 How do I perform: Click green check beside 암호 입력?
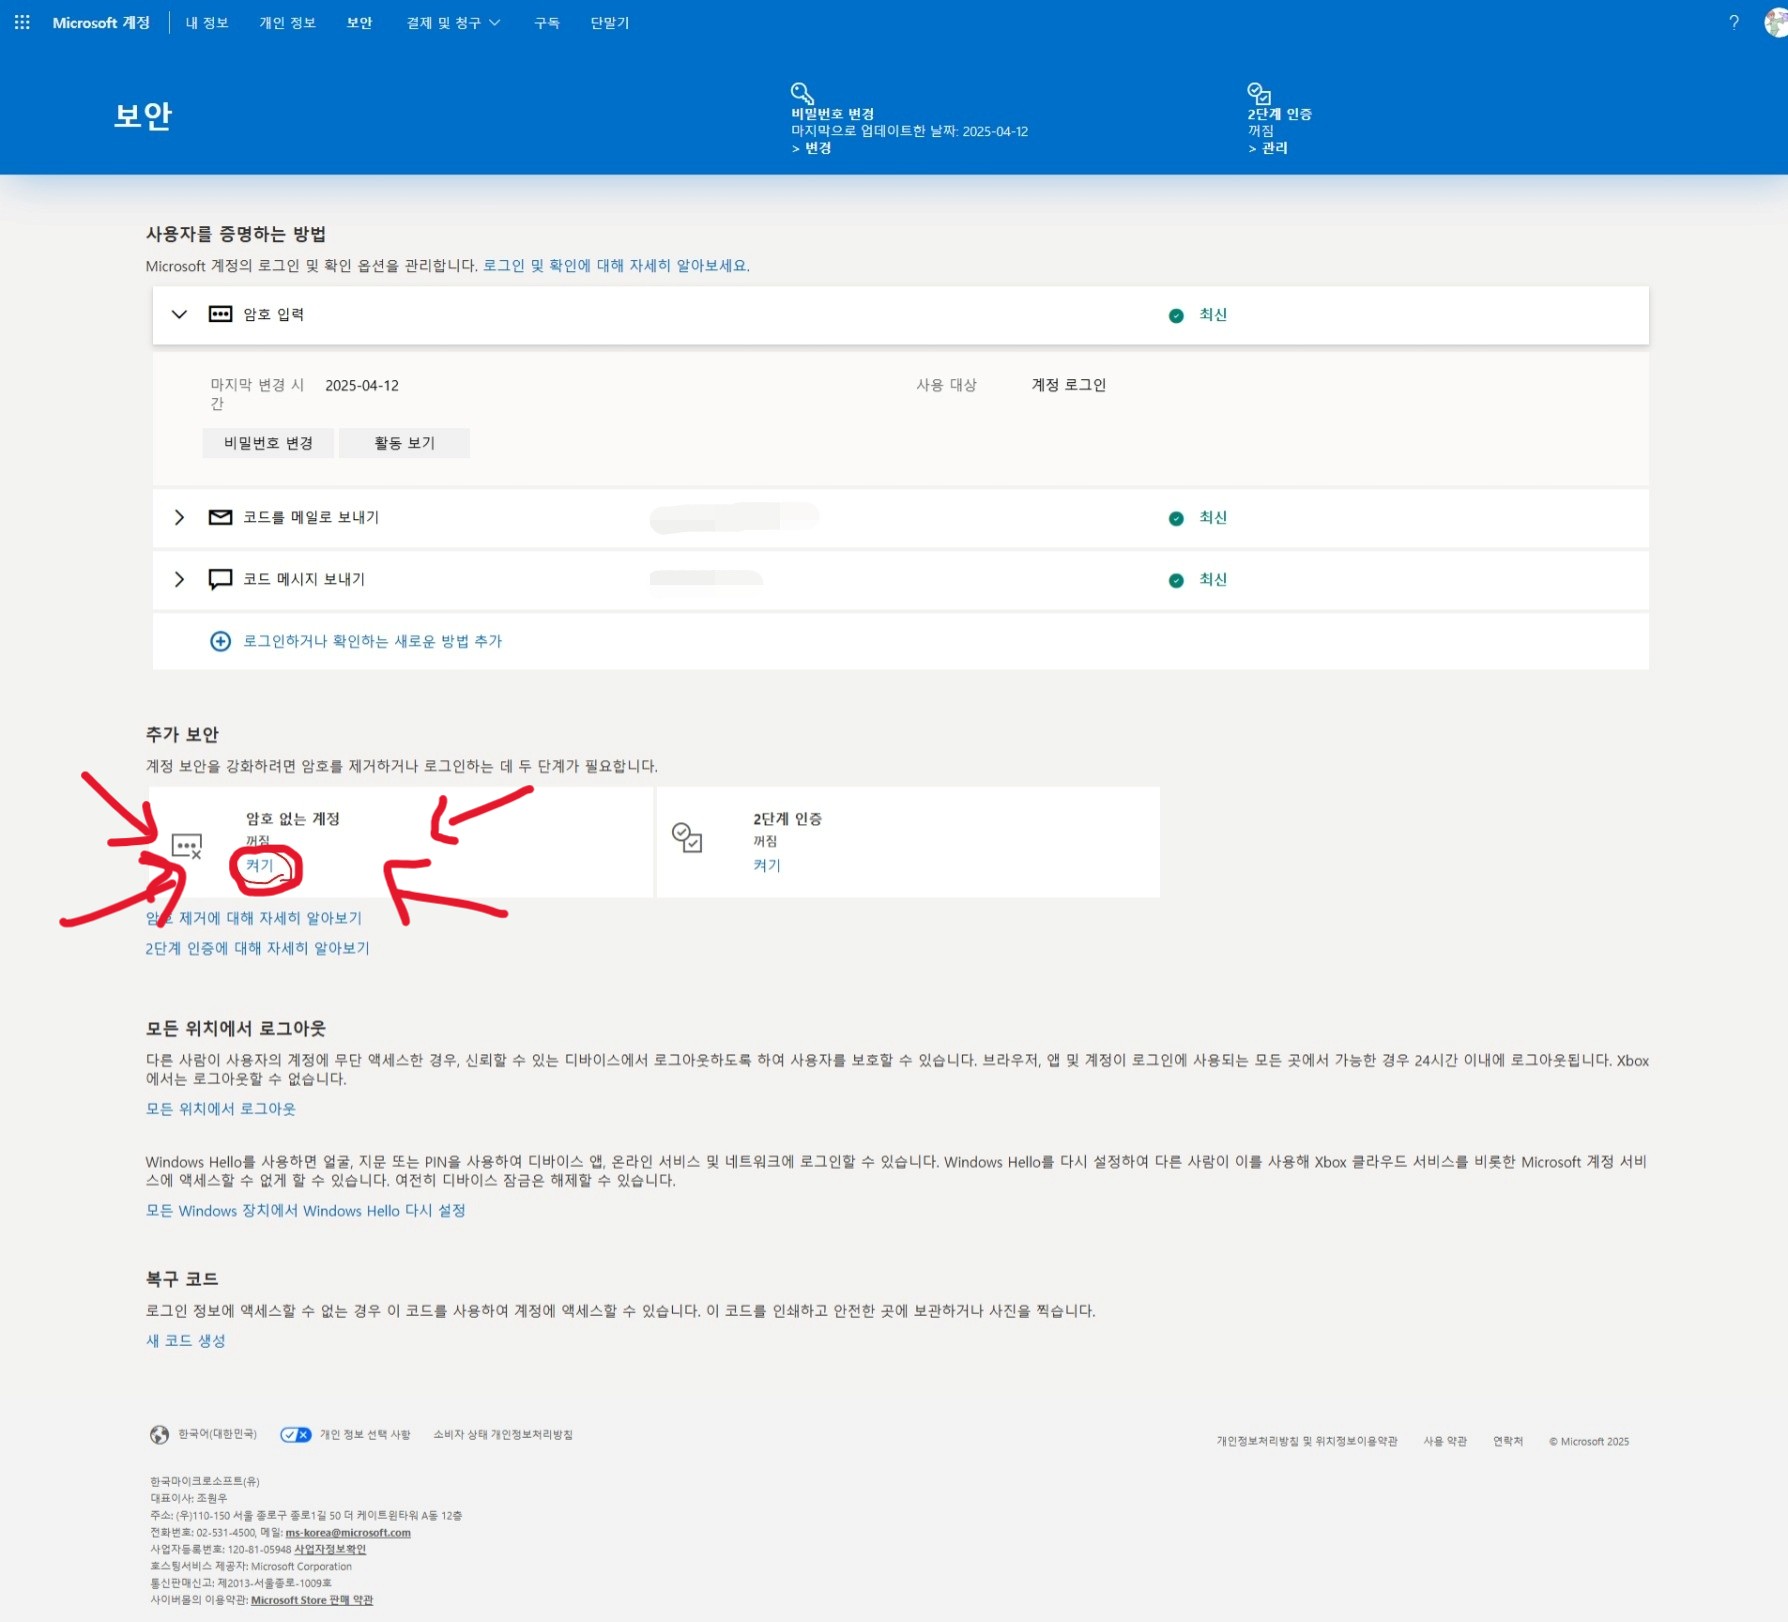pos(1176,315)
